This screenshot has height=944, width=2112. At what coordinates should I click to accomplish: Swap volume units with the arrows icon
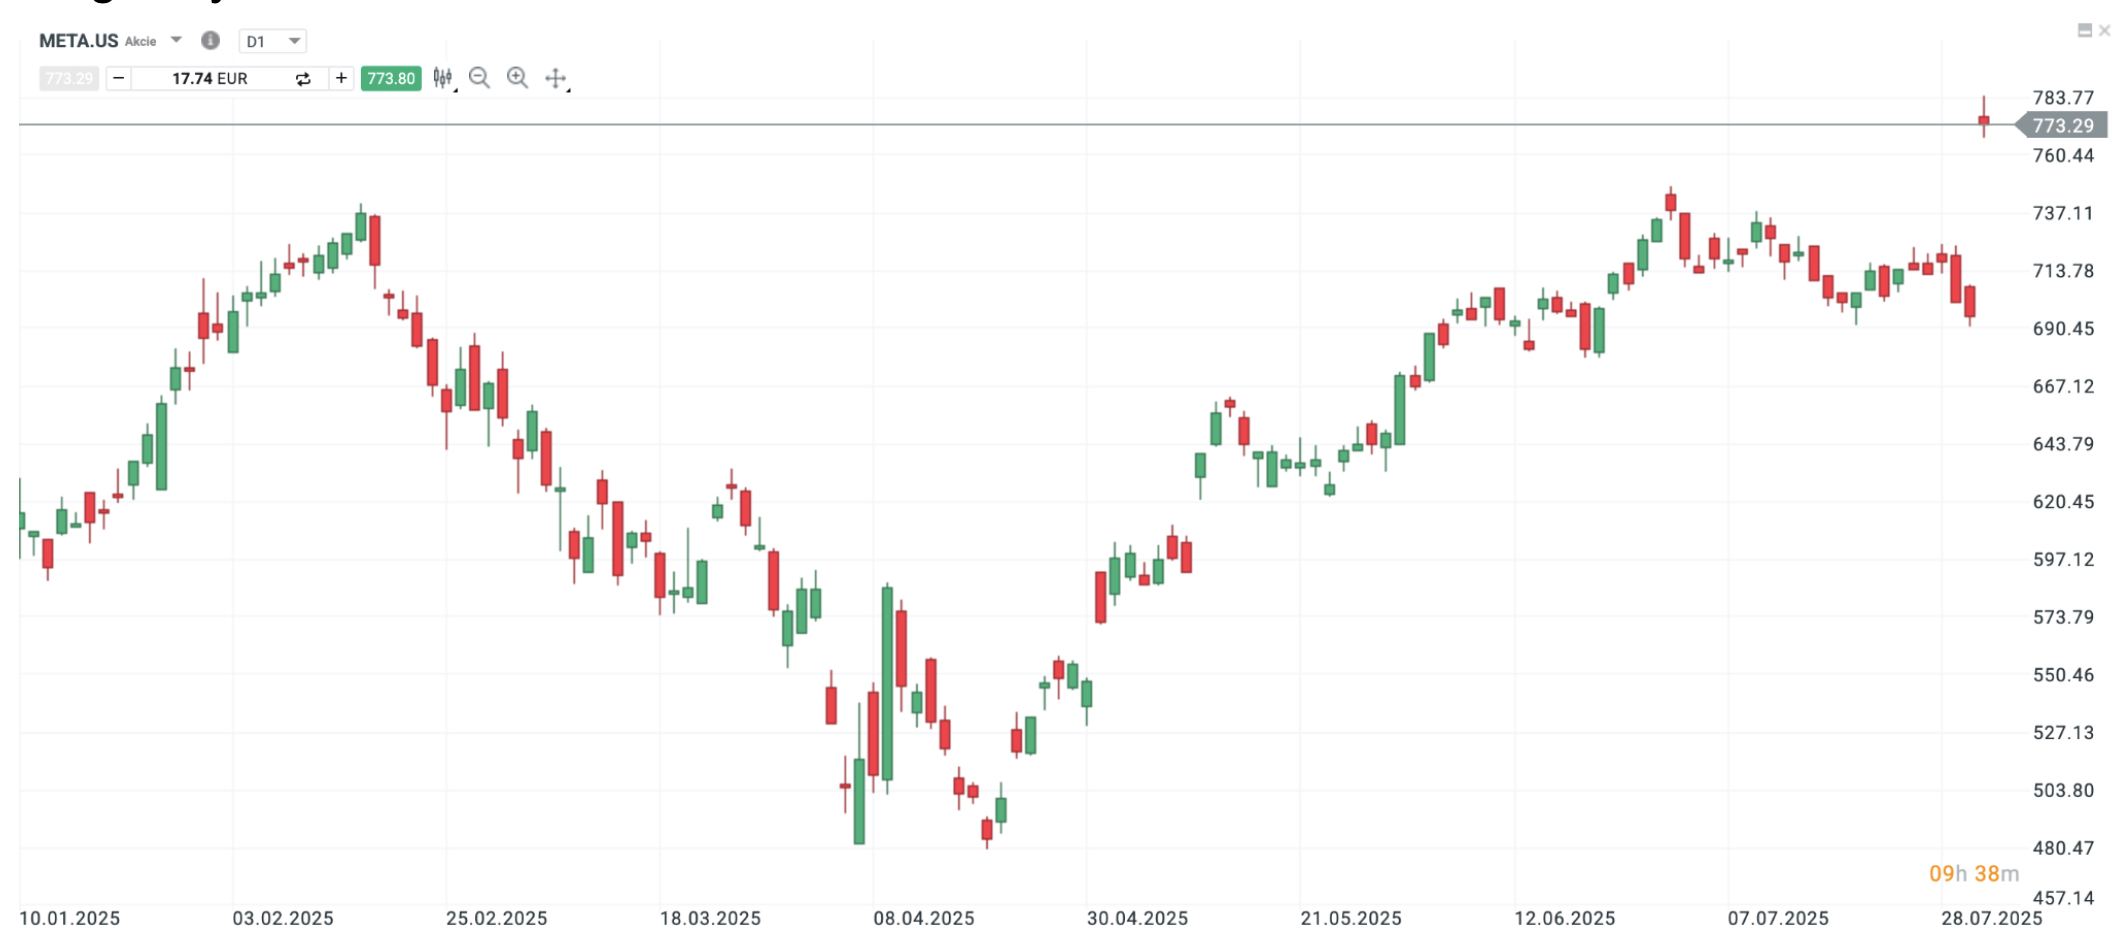(303, 79)
